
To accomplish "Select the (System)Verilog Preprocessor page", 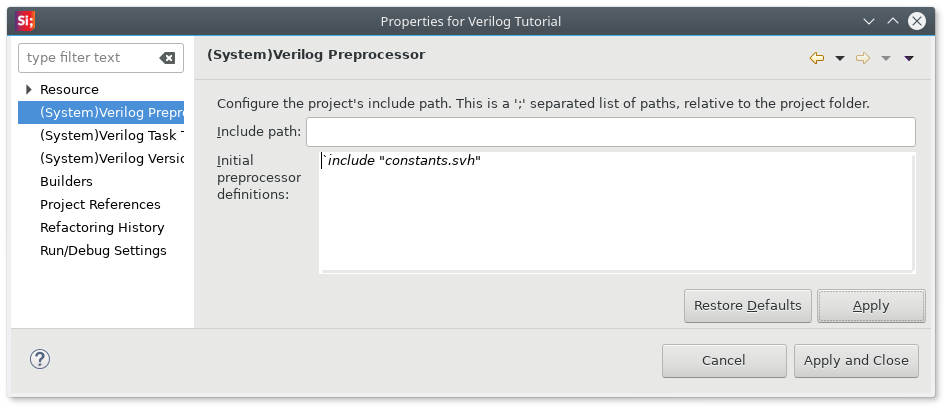I will (101, 112).
